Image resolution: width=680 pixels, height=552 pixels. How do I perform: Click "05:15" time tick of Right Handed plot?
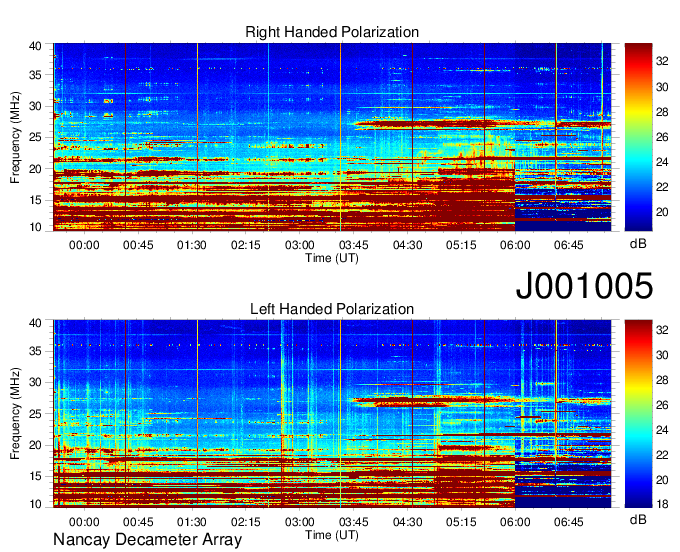pyautogui.click(x=461, y=245)
